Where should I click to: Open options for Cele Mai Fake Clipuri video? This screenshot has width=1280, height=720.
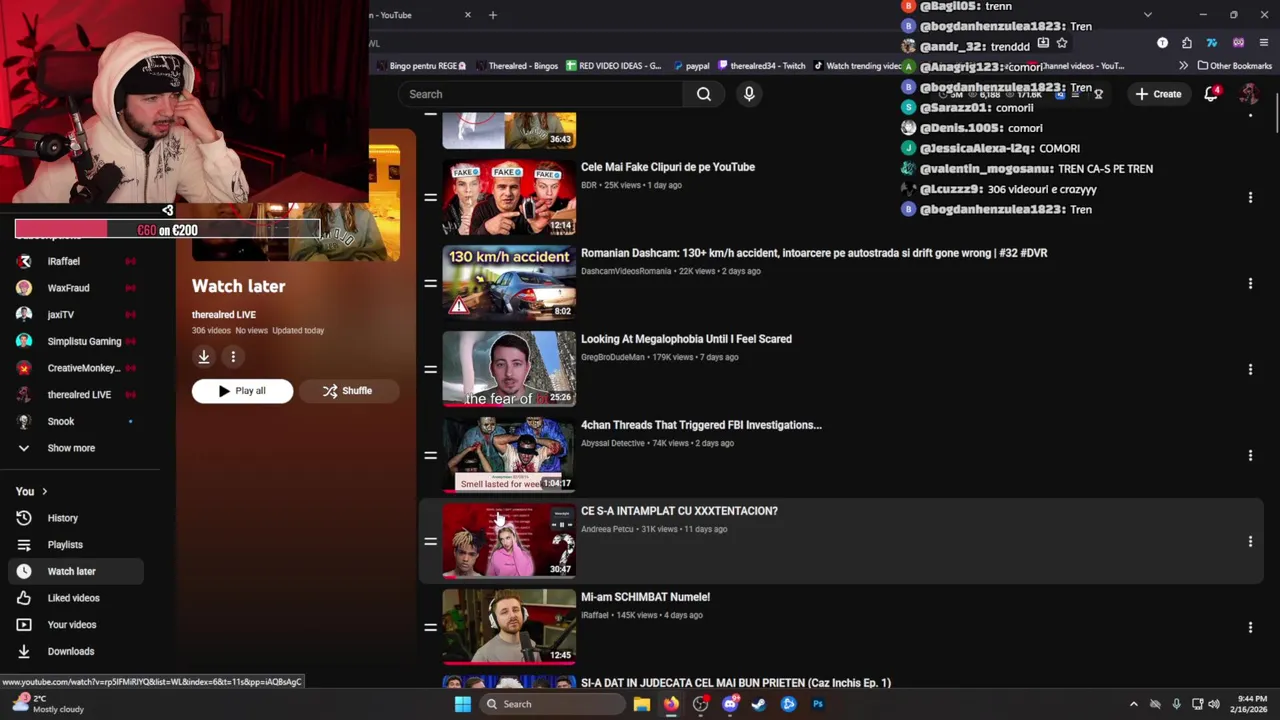(1250, 198)
